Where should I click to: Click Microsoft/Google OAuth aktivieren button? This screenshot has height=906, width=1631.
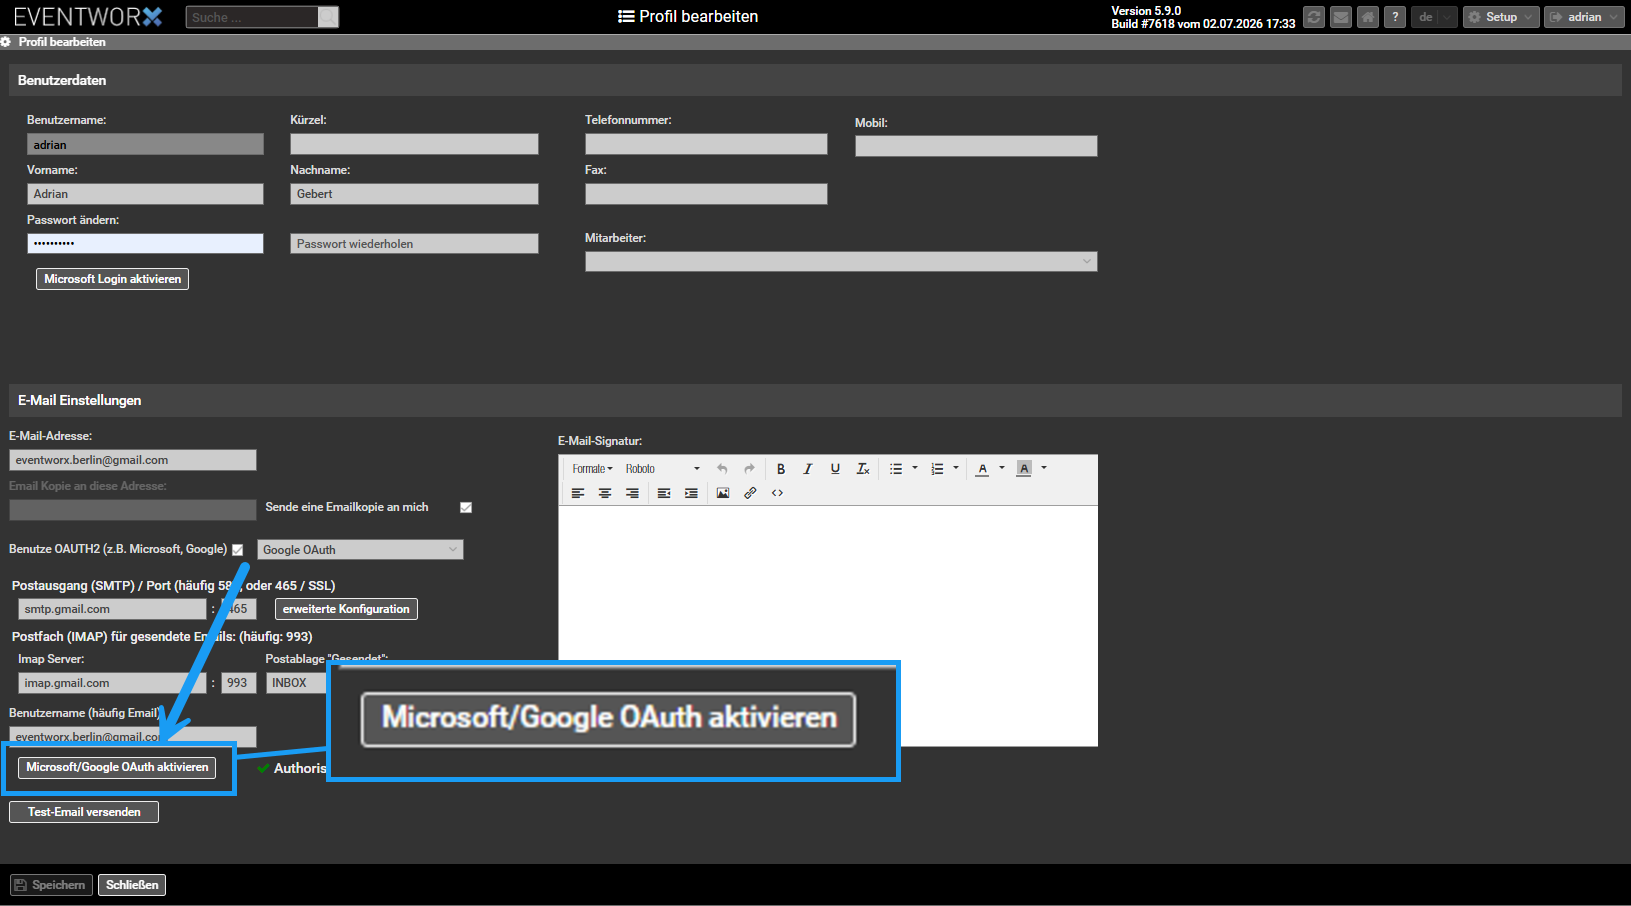pyautogui.click(x=117, y=767)
